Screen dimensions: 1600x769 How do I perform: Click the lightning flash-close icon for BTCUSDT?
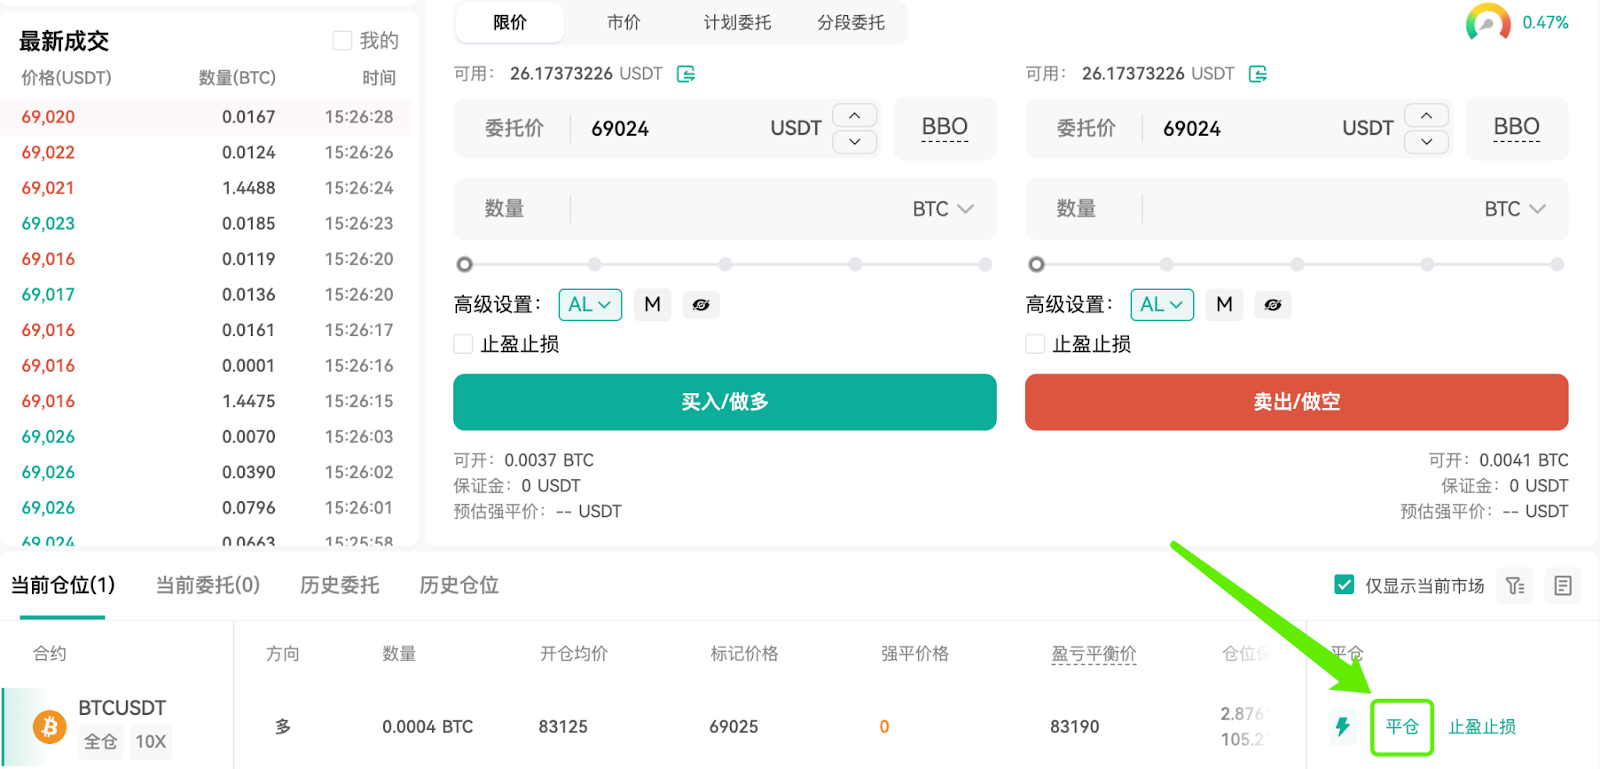pyautogui.click(x=1342, y=727)
